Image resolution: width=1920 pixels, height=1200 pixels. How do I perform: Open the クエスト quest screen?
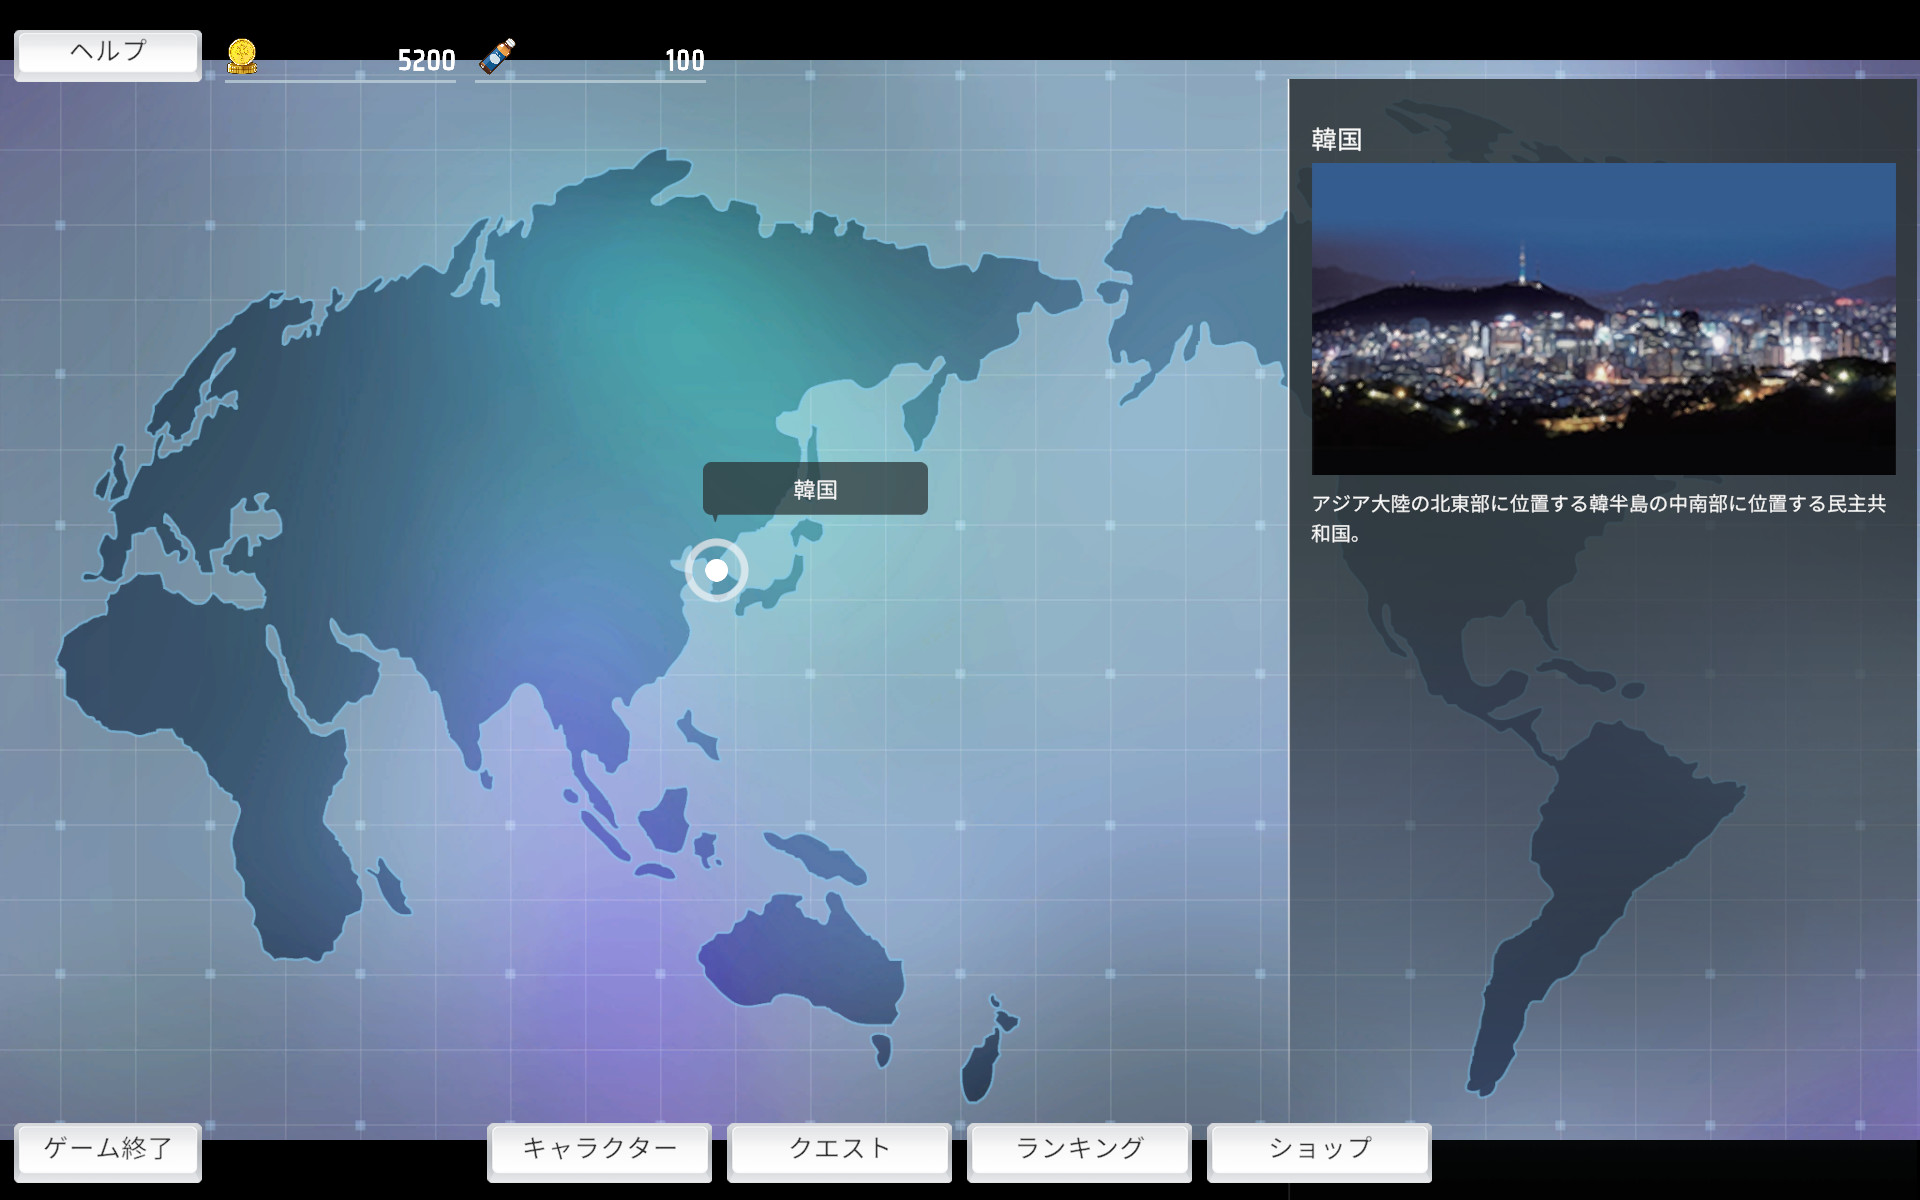838,1150
